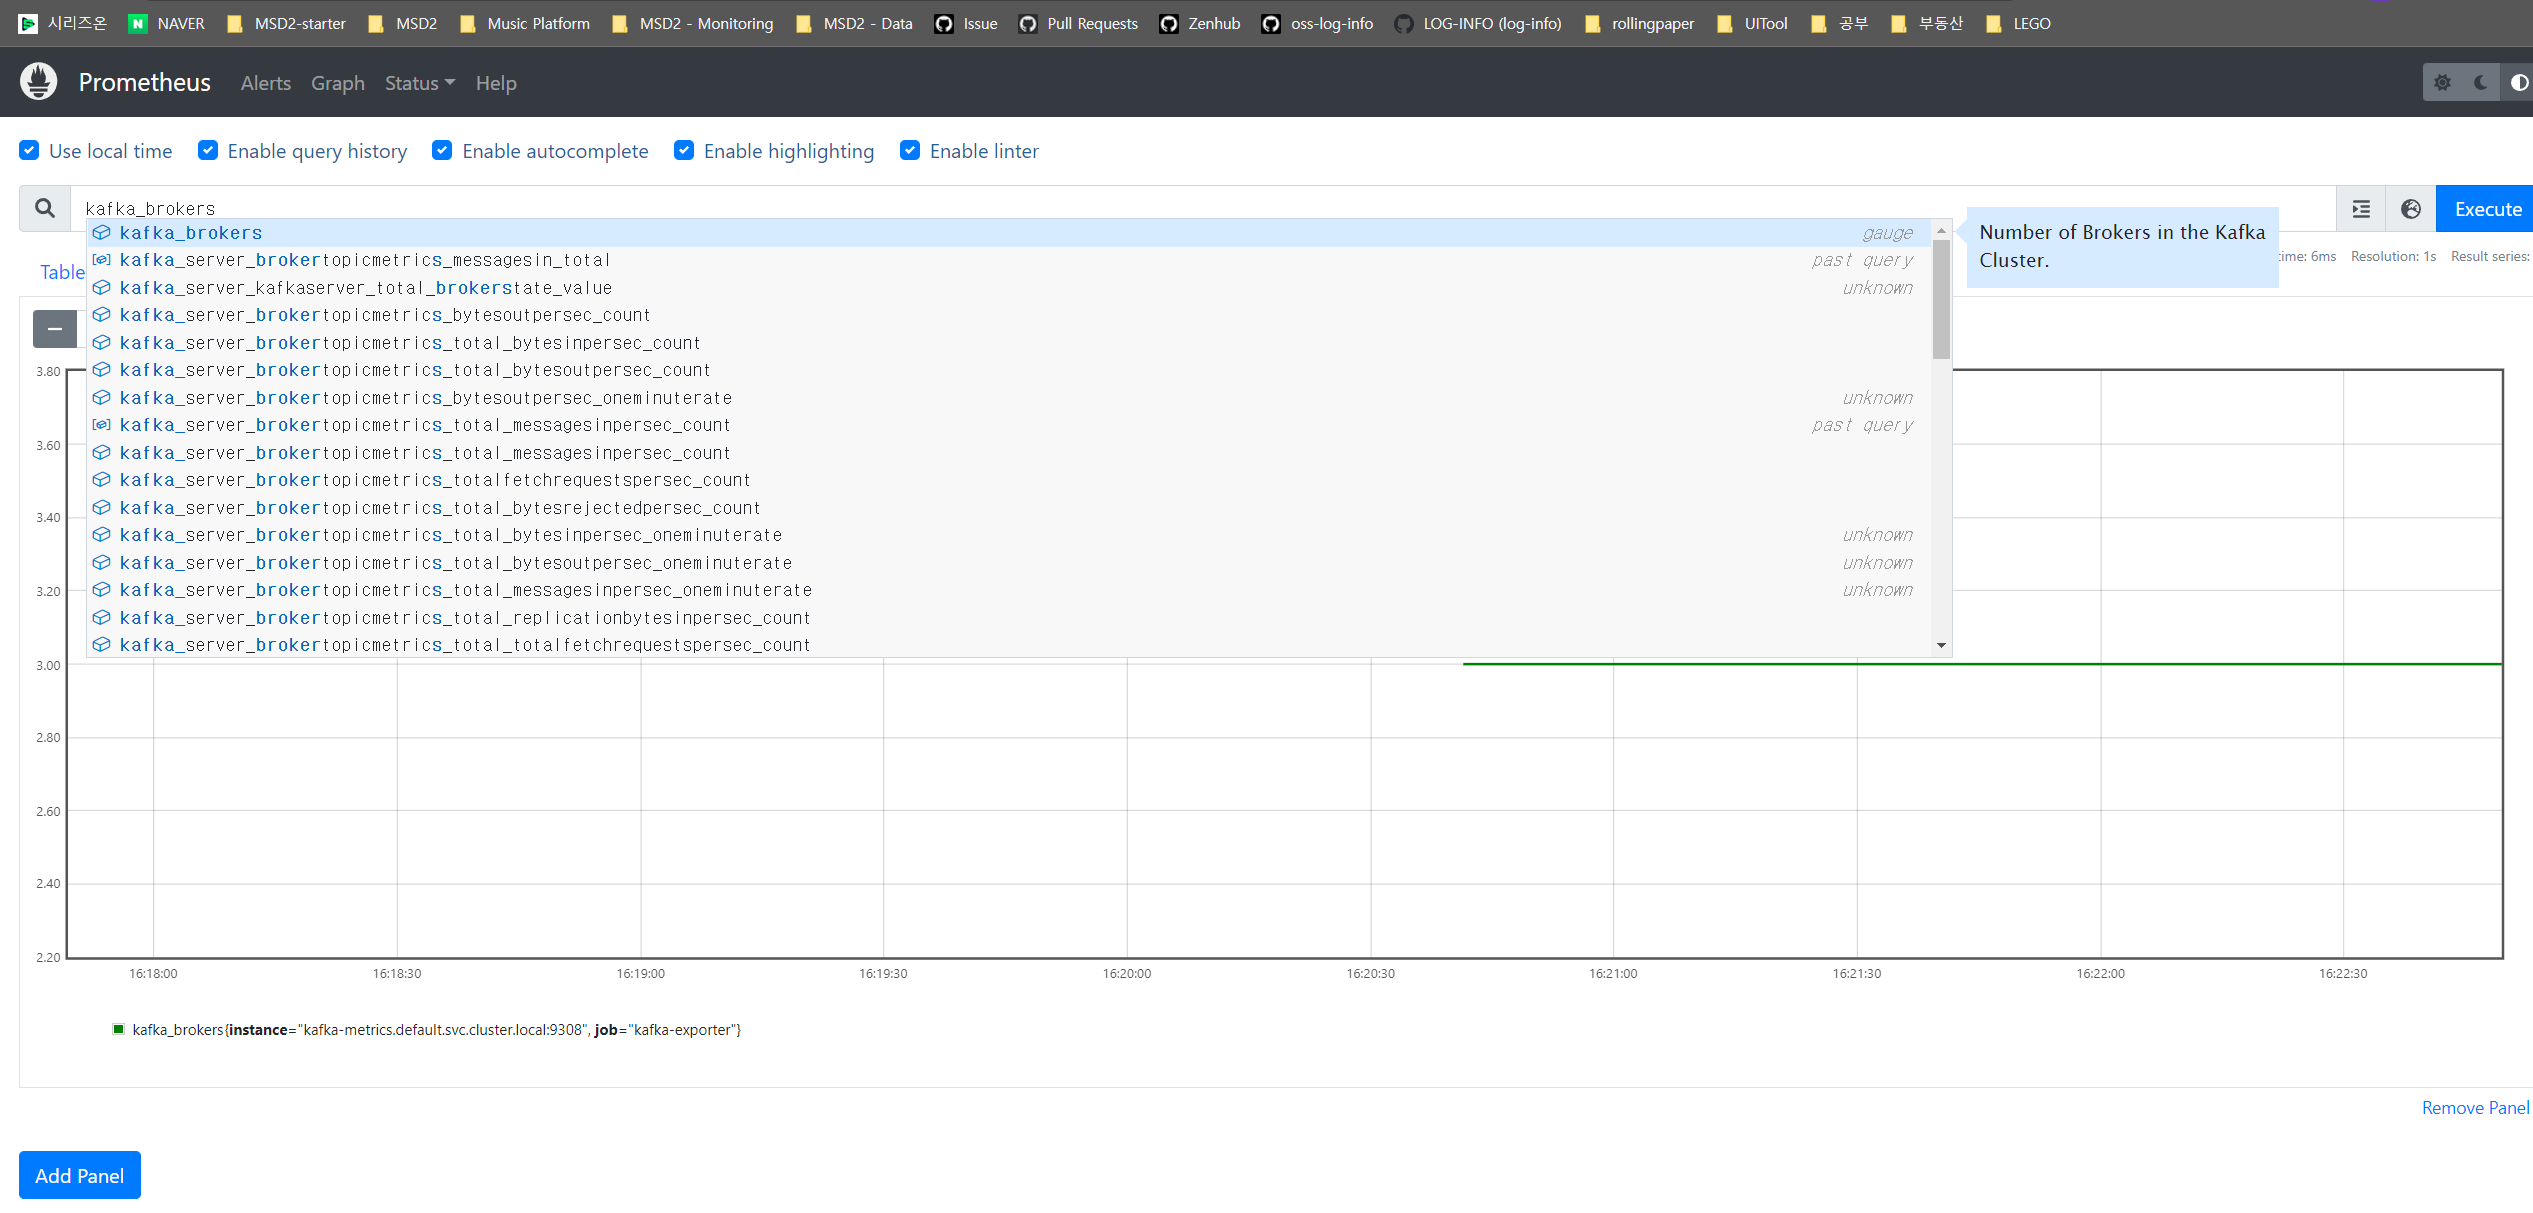2533x1213 pixels.
Task: Click the minus button to decrease the time range
Action: point(55,329)
